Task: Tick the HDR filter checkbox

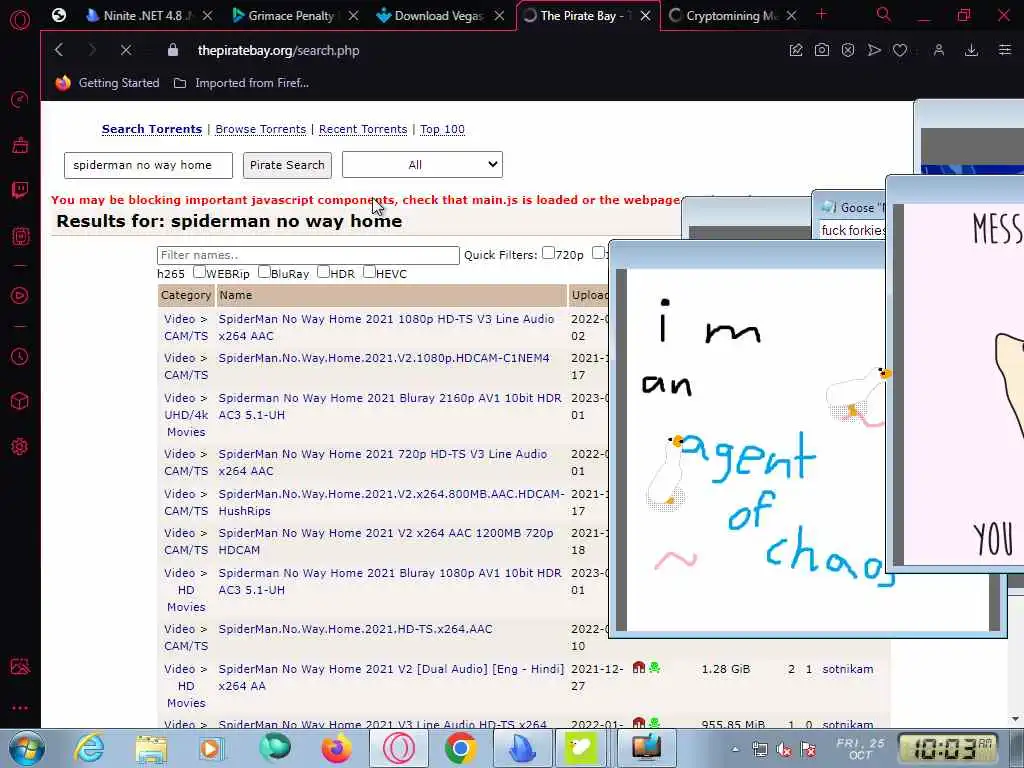Action: click(x=323, y=272)
